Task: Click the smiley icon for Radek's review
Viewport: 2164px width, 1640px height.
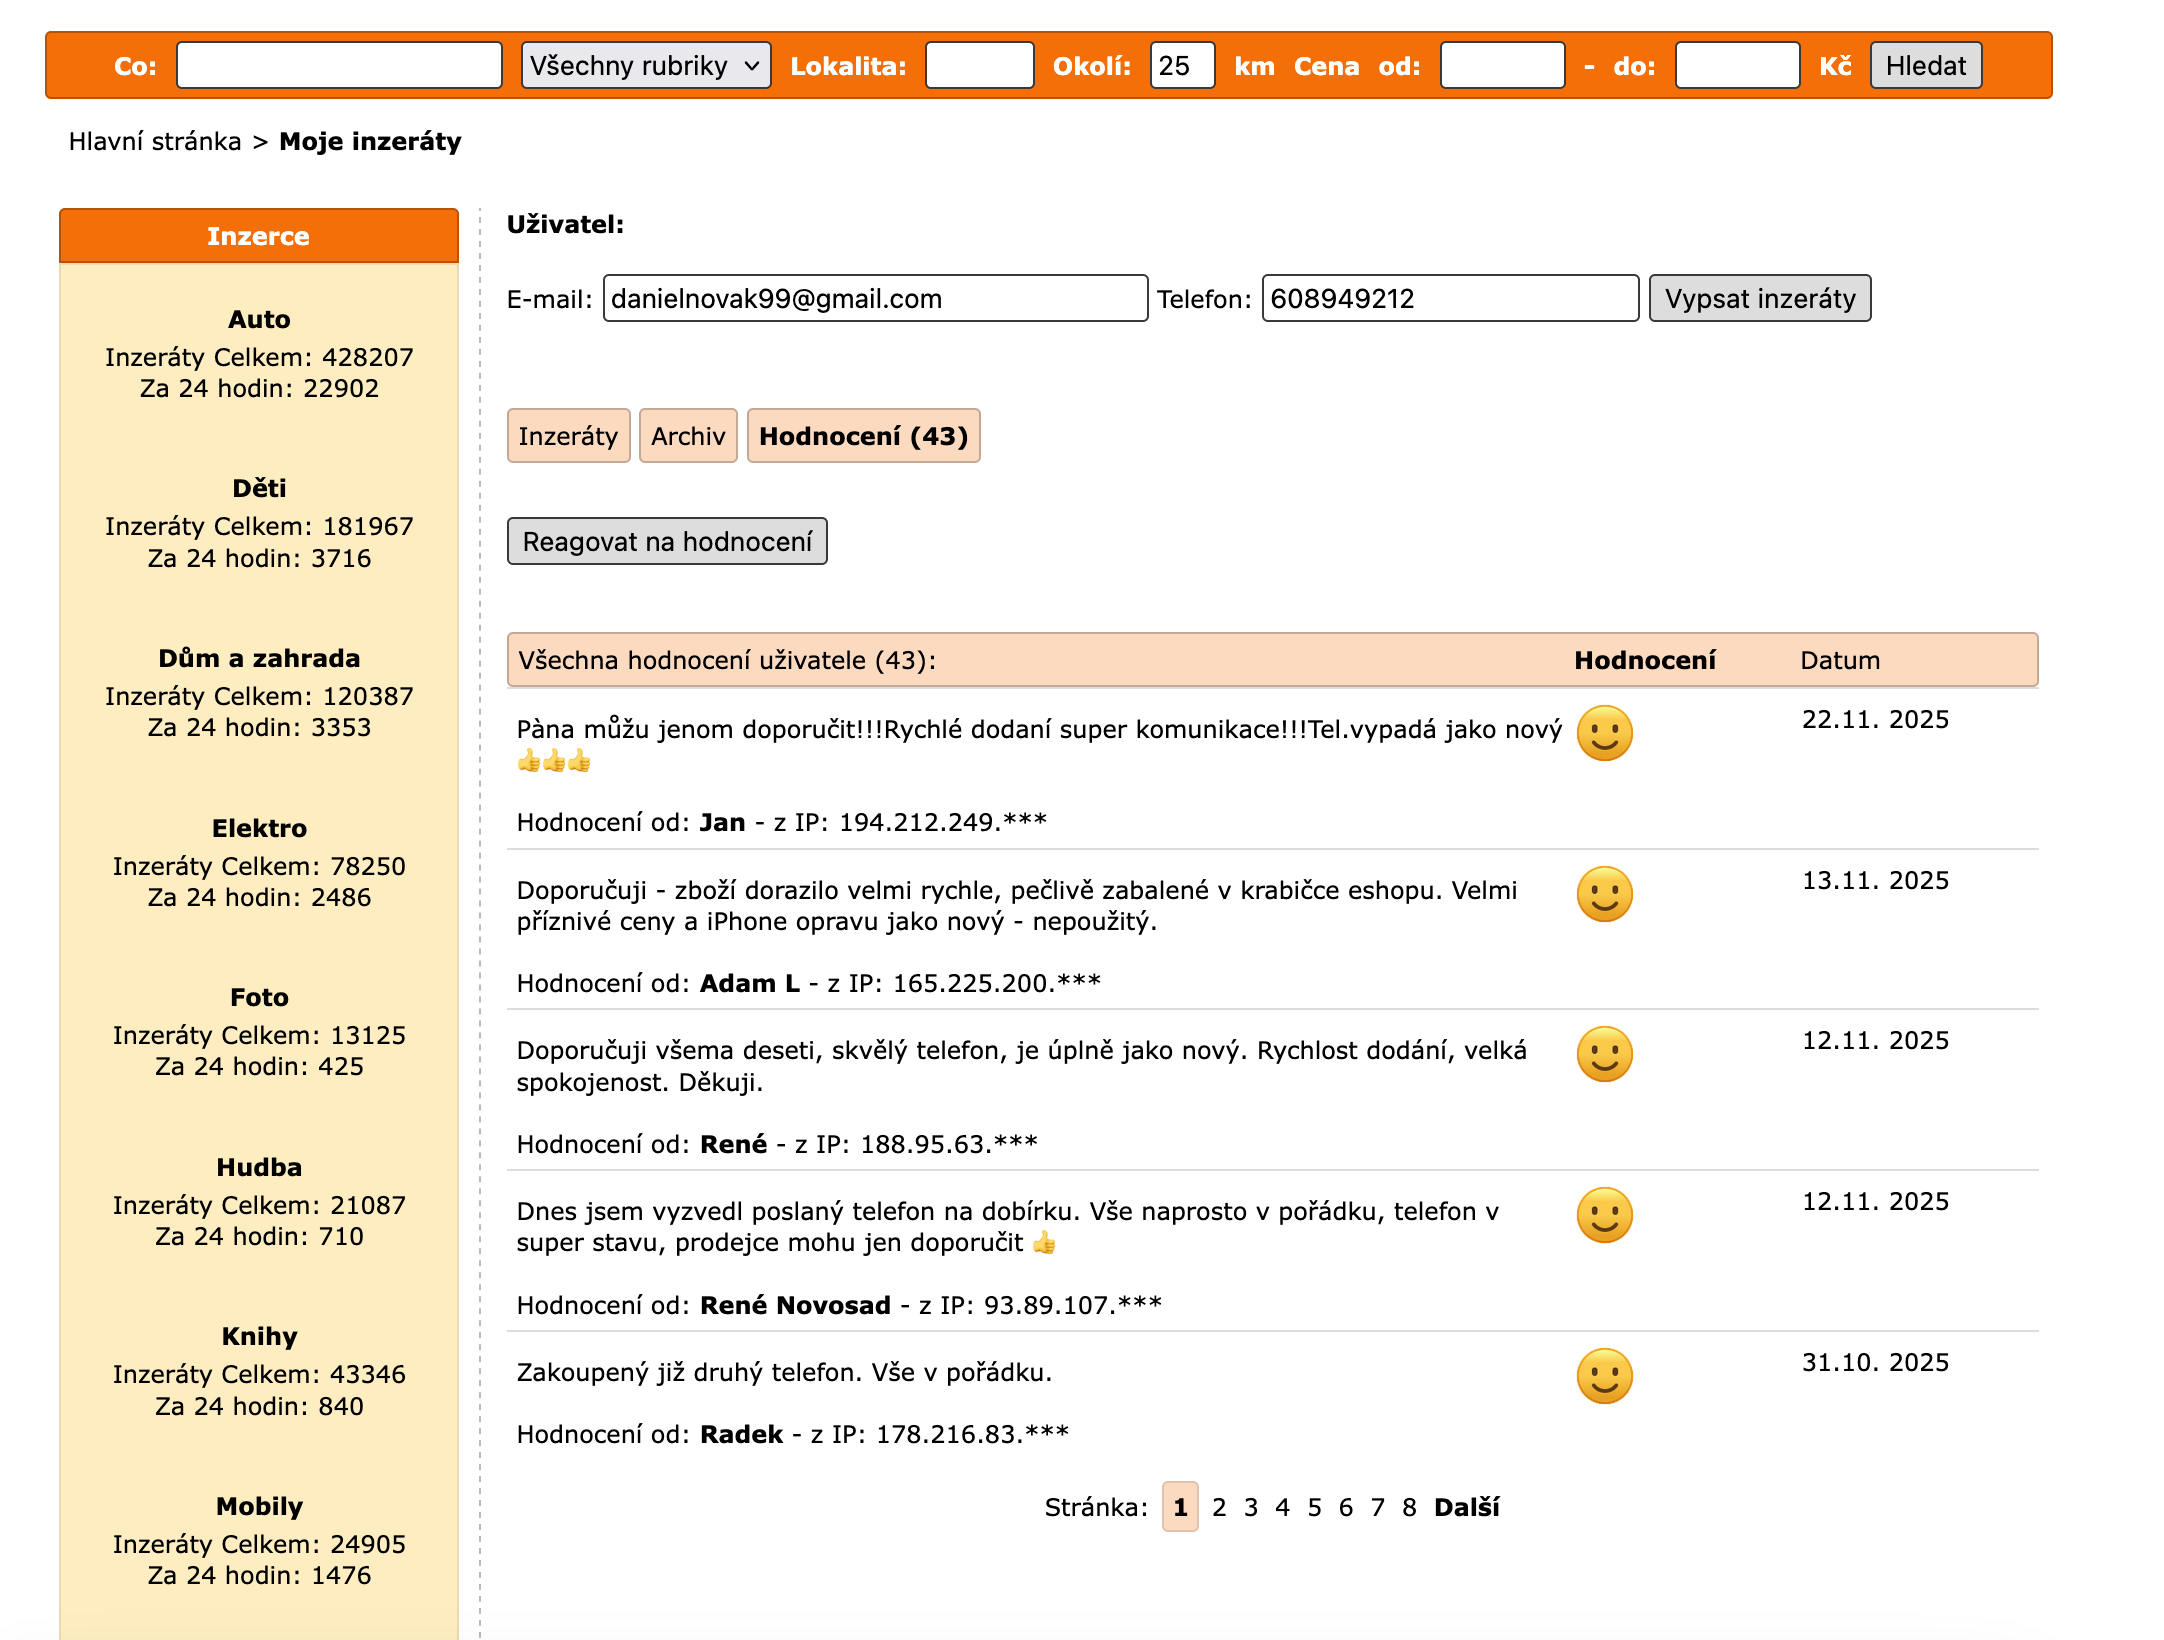Action: point(1604,1376)
